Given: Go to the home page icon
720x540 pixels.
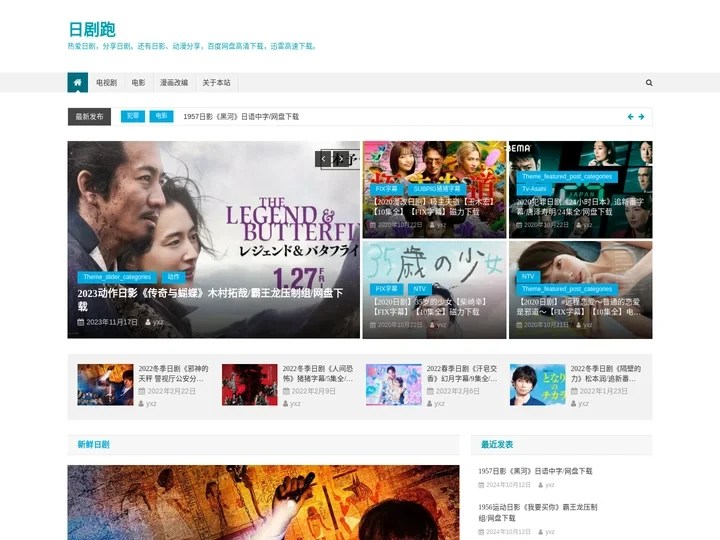Looking at the screenshot, I should pyautogui.click(x=78, y=83).
